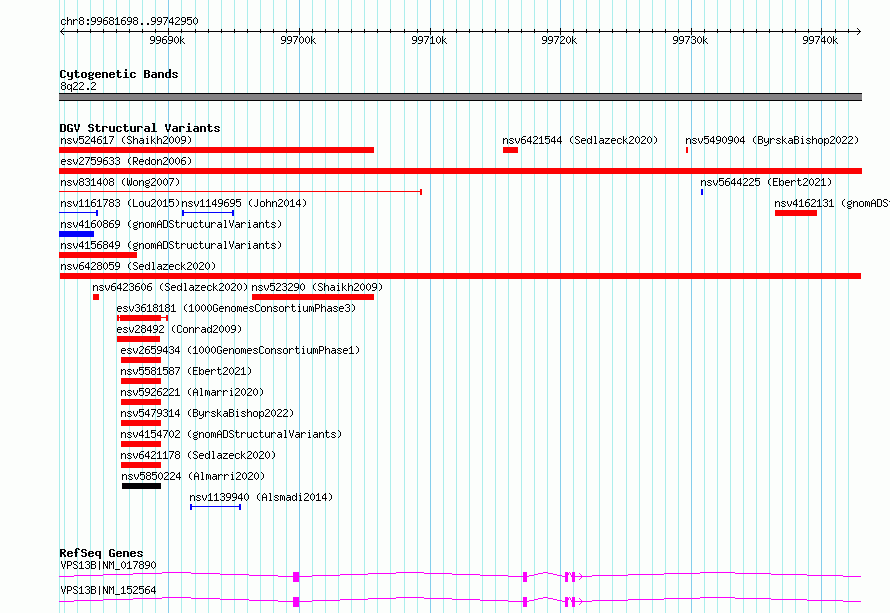The image size is (890, 613).
Task: Click the VPS13B|NM_152564 transcript label
Action: (108, 590)
